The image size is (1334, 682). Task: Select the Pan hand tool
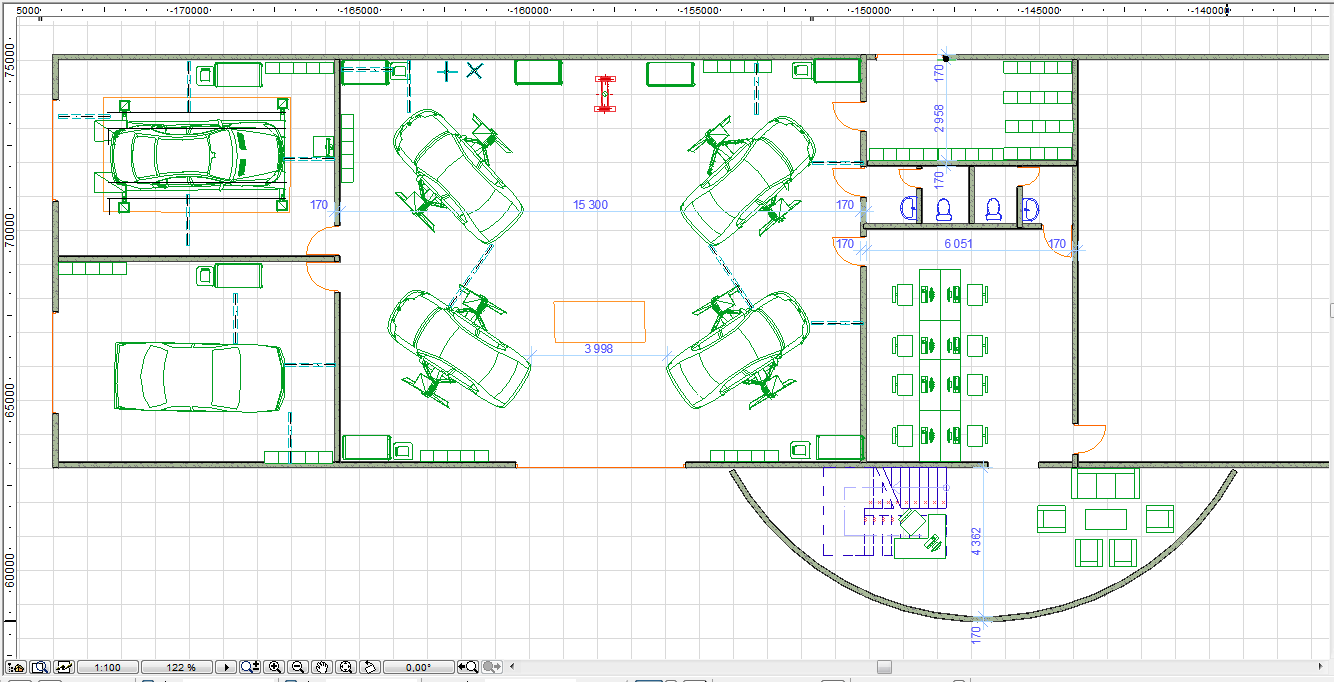coord(322,667)
